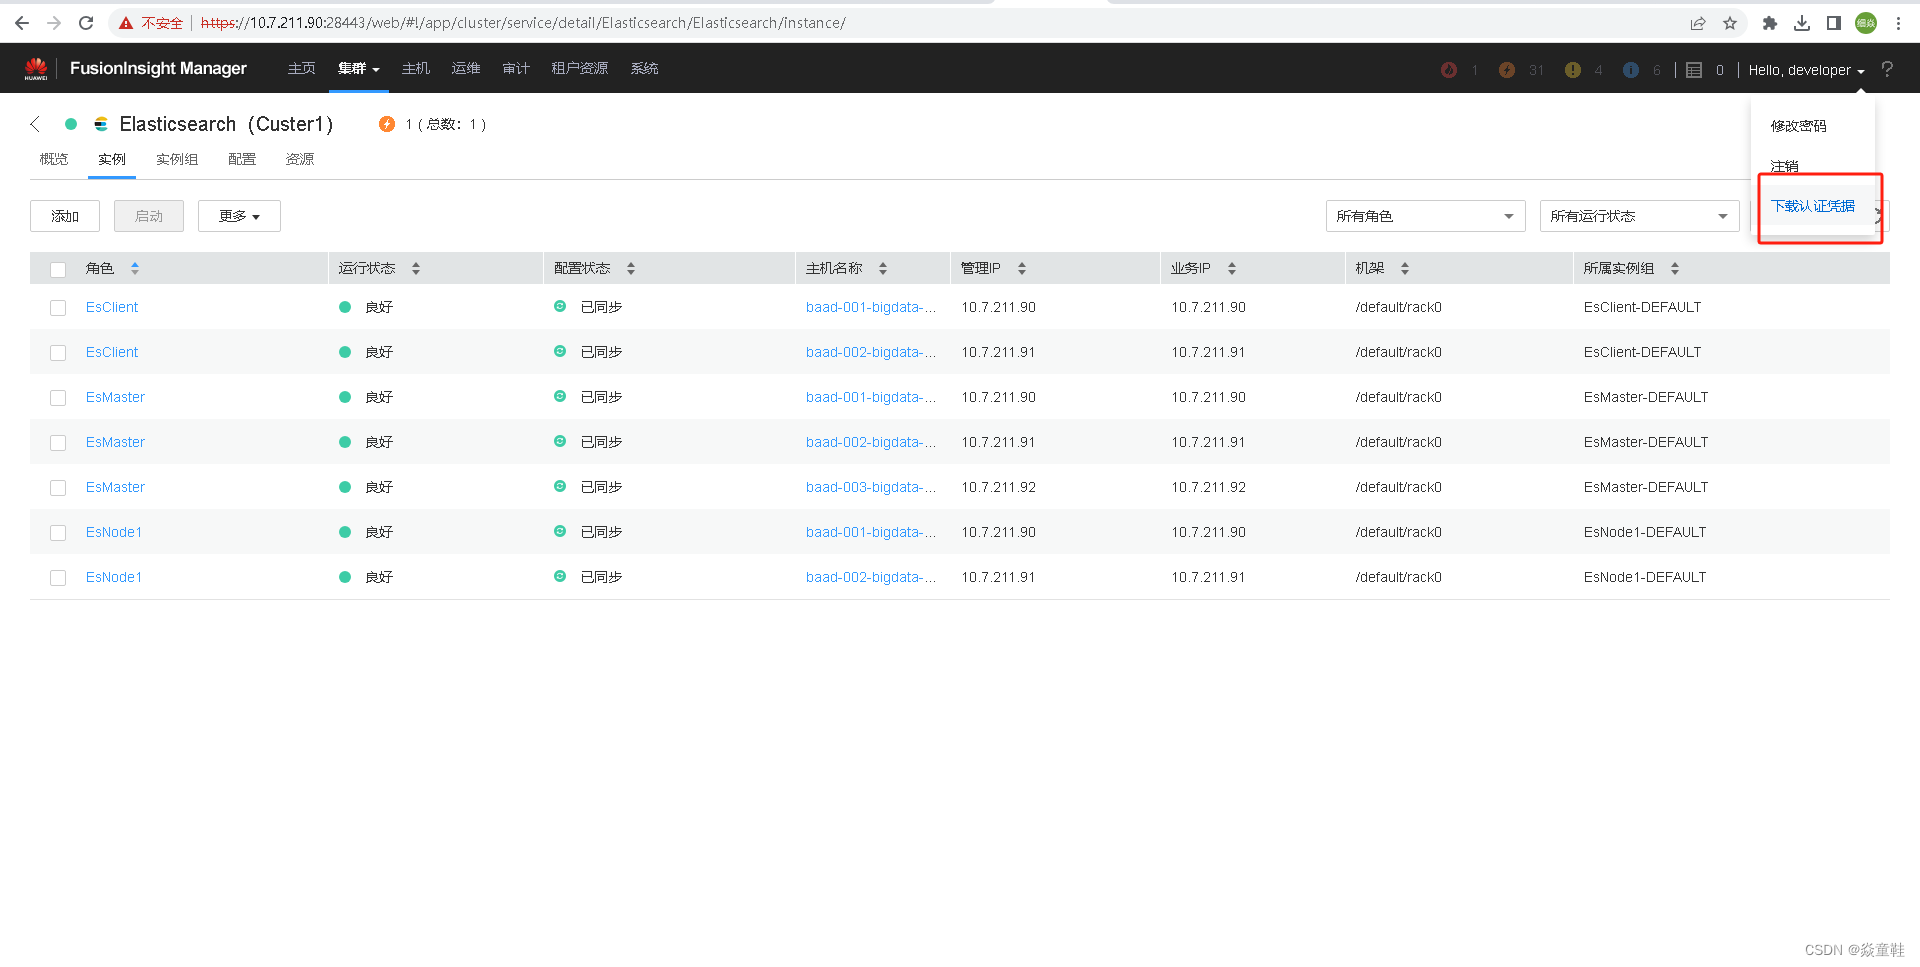
Task: Open baad-001-bigdata host link in first EsClient row
Action: [x=871, y=307]
